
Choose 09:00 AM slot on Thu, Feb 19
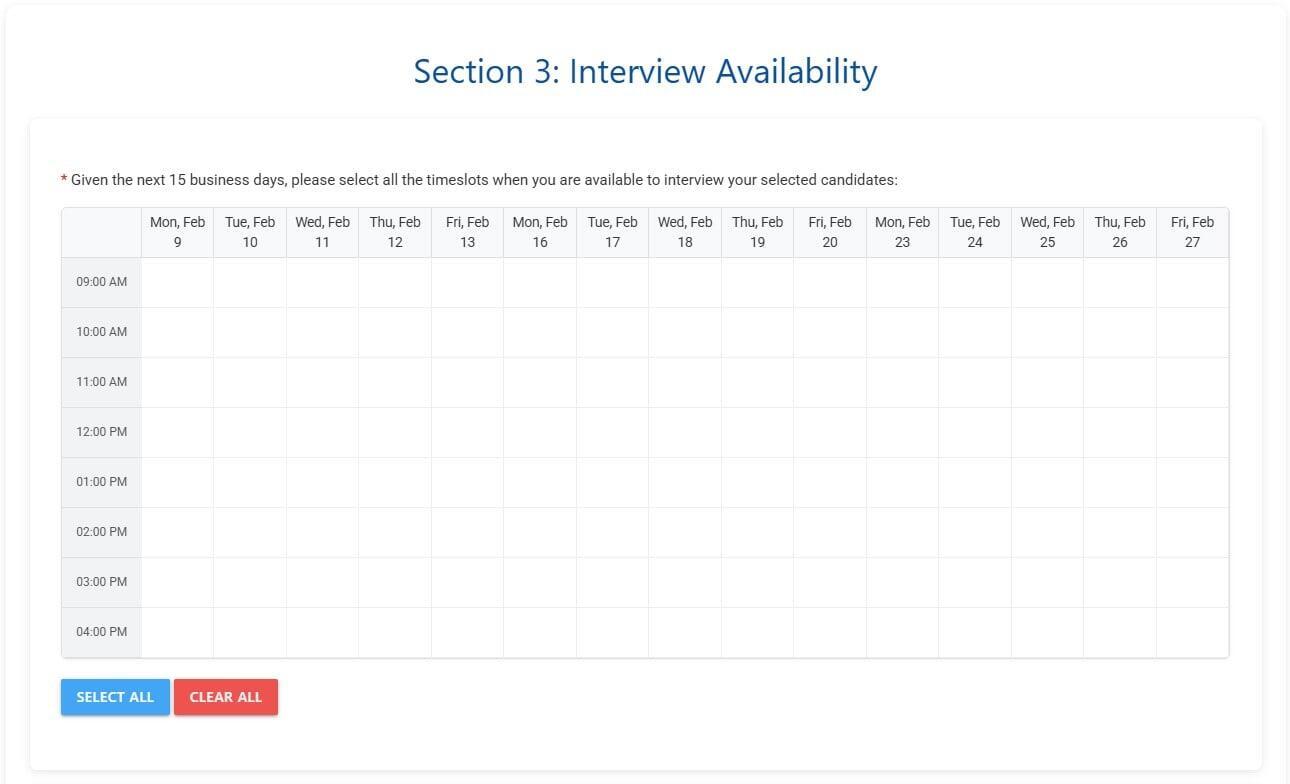point(757,282)
